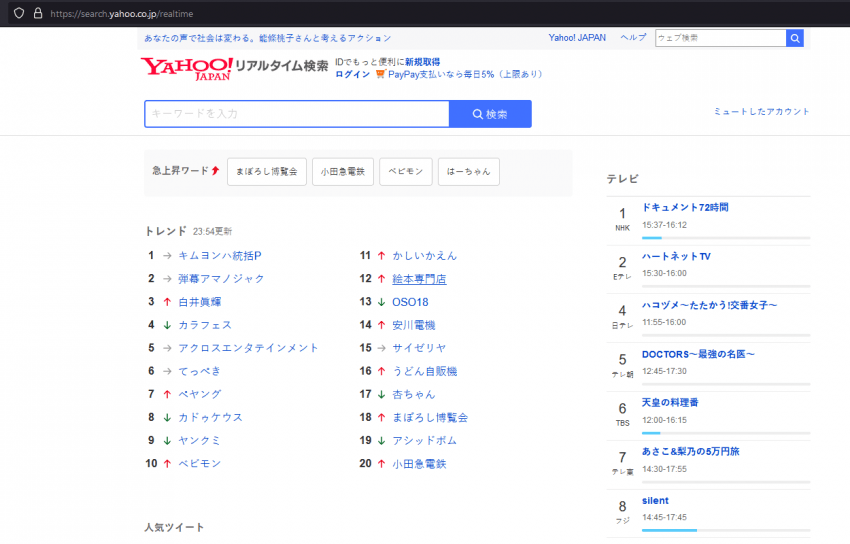Click the progress bar under silent
The height and width of the screenshot is (544, 850).
[x=726, y=530]
